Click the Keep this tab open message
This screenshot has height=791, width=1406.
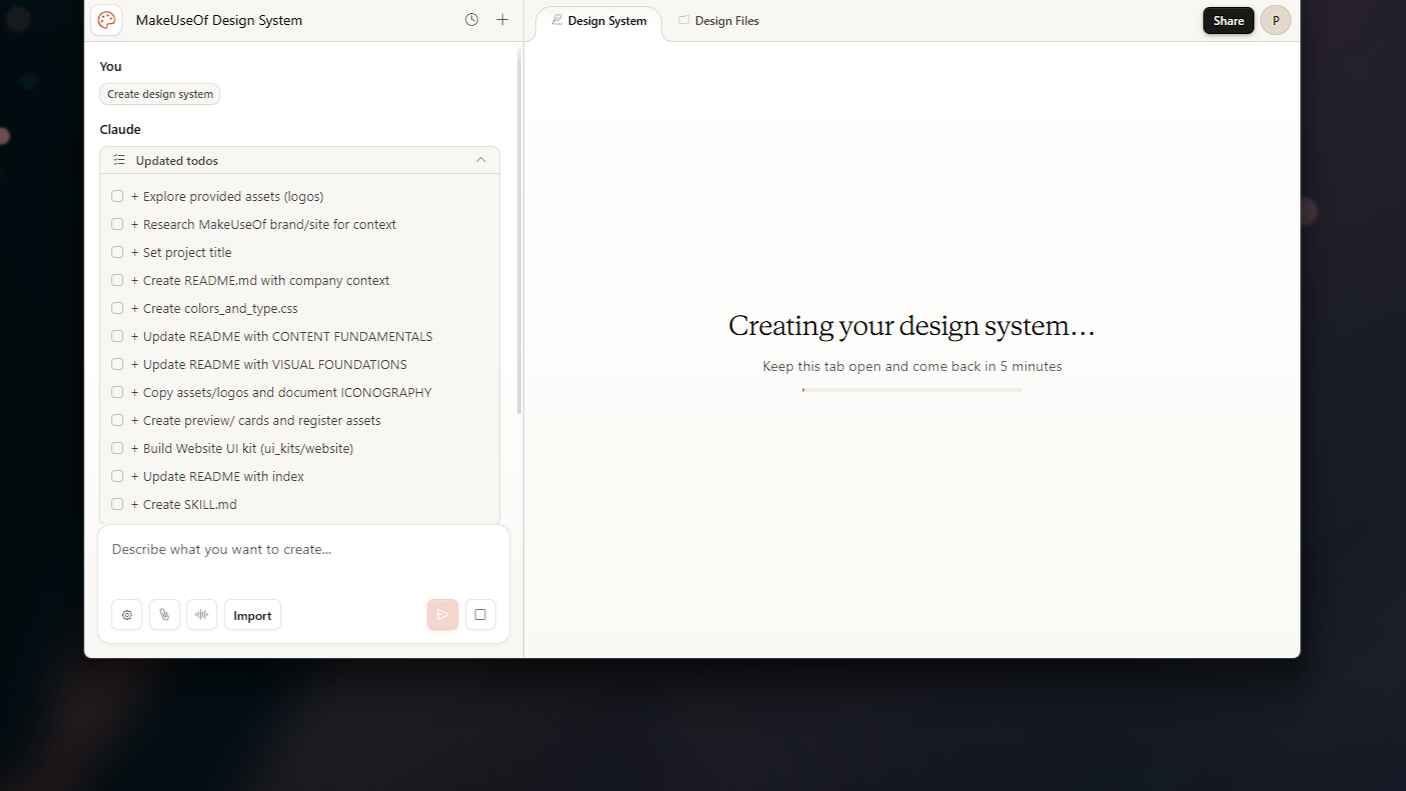(x=912, y=366)
